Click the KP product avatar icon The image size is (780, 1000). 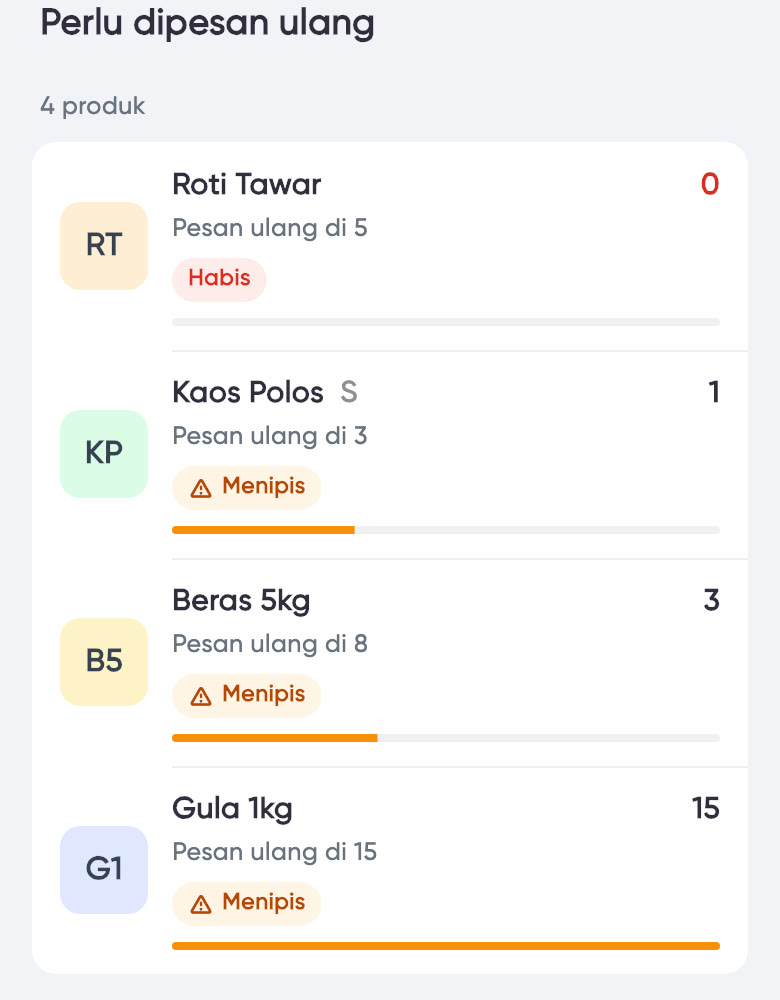coord(104,454)
